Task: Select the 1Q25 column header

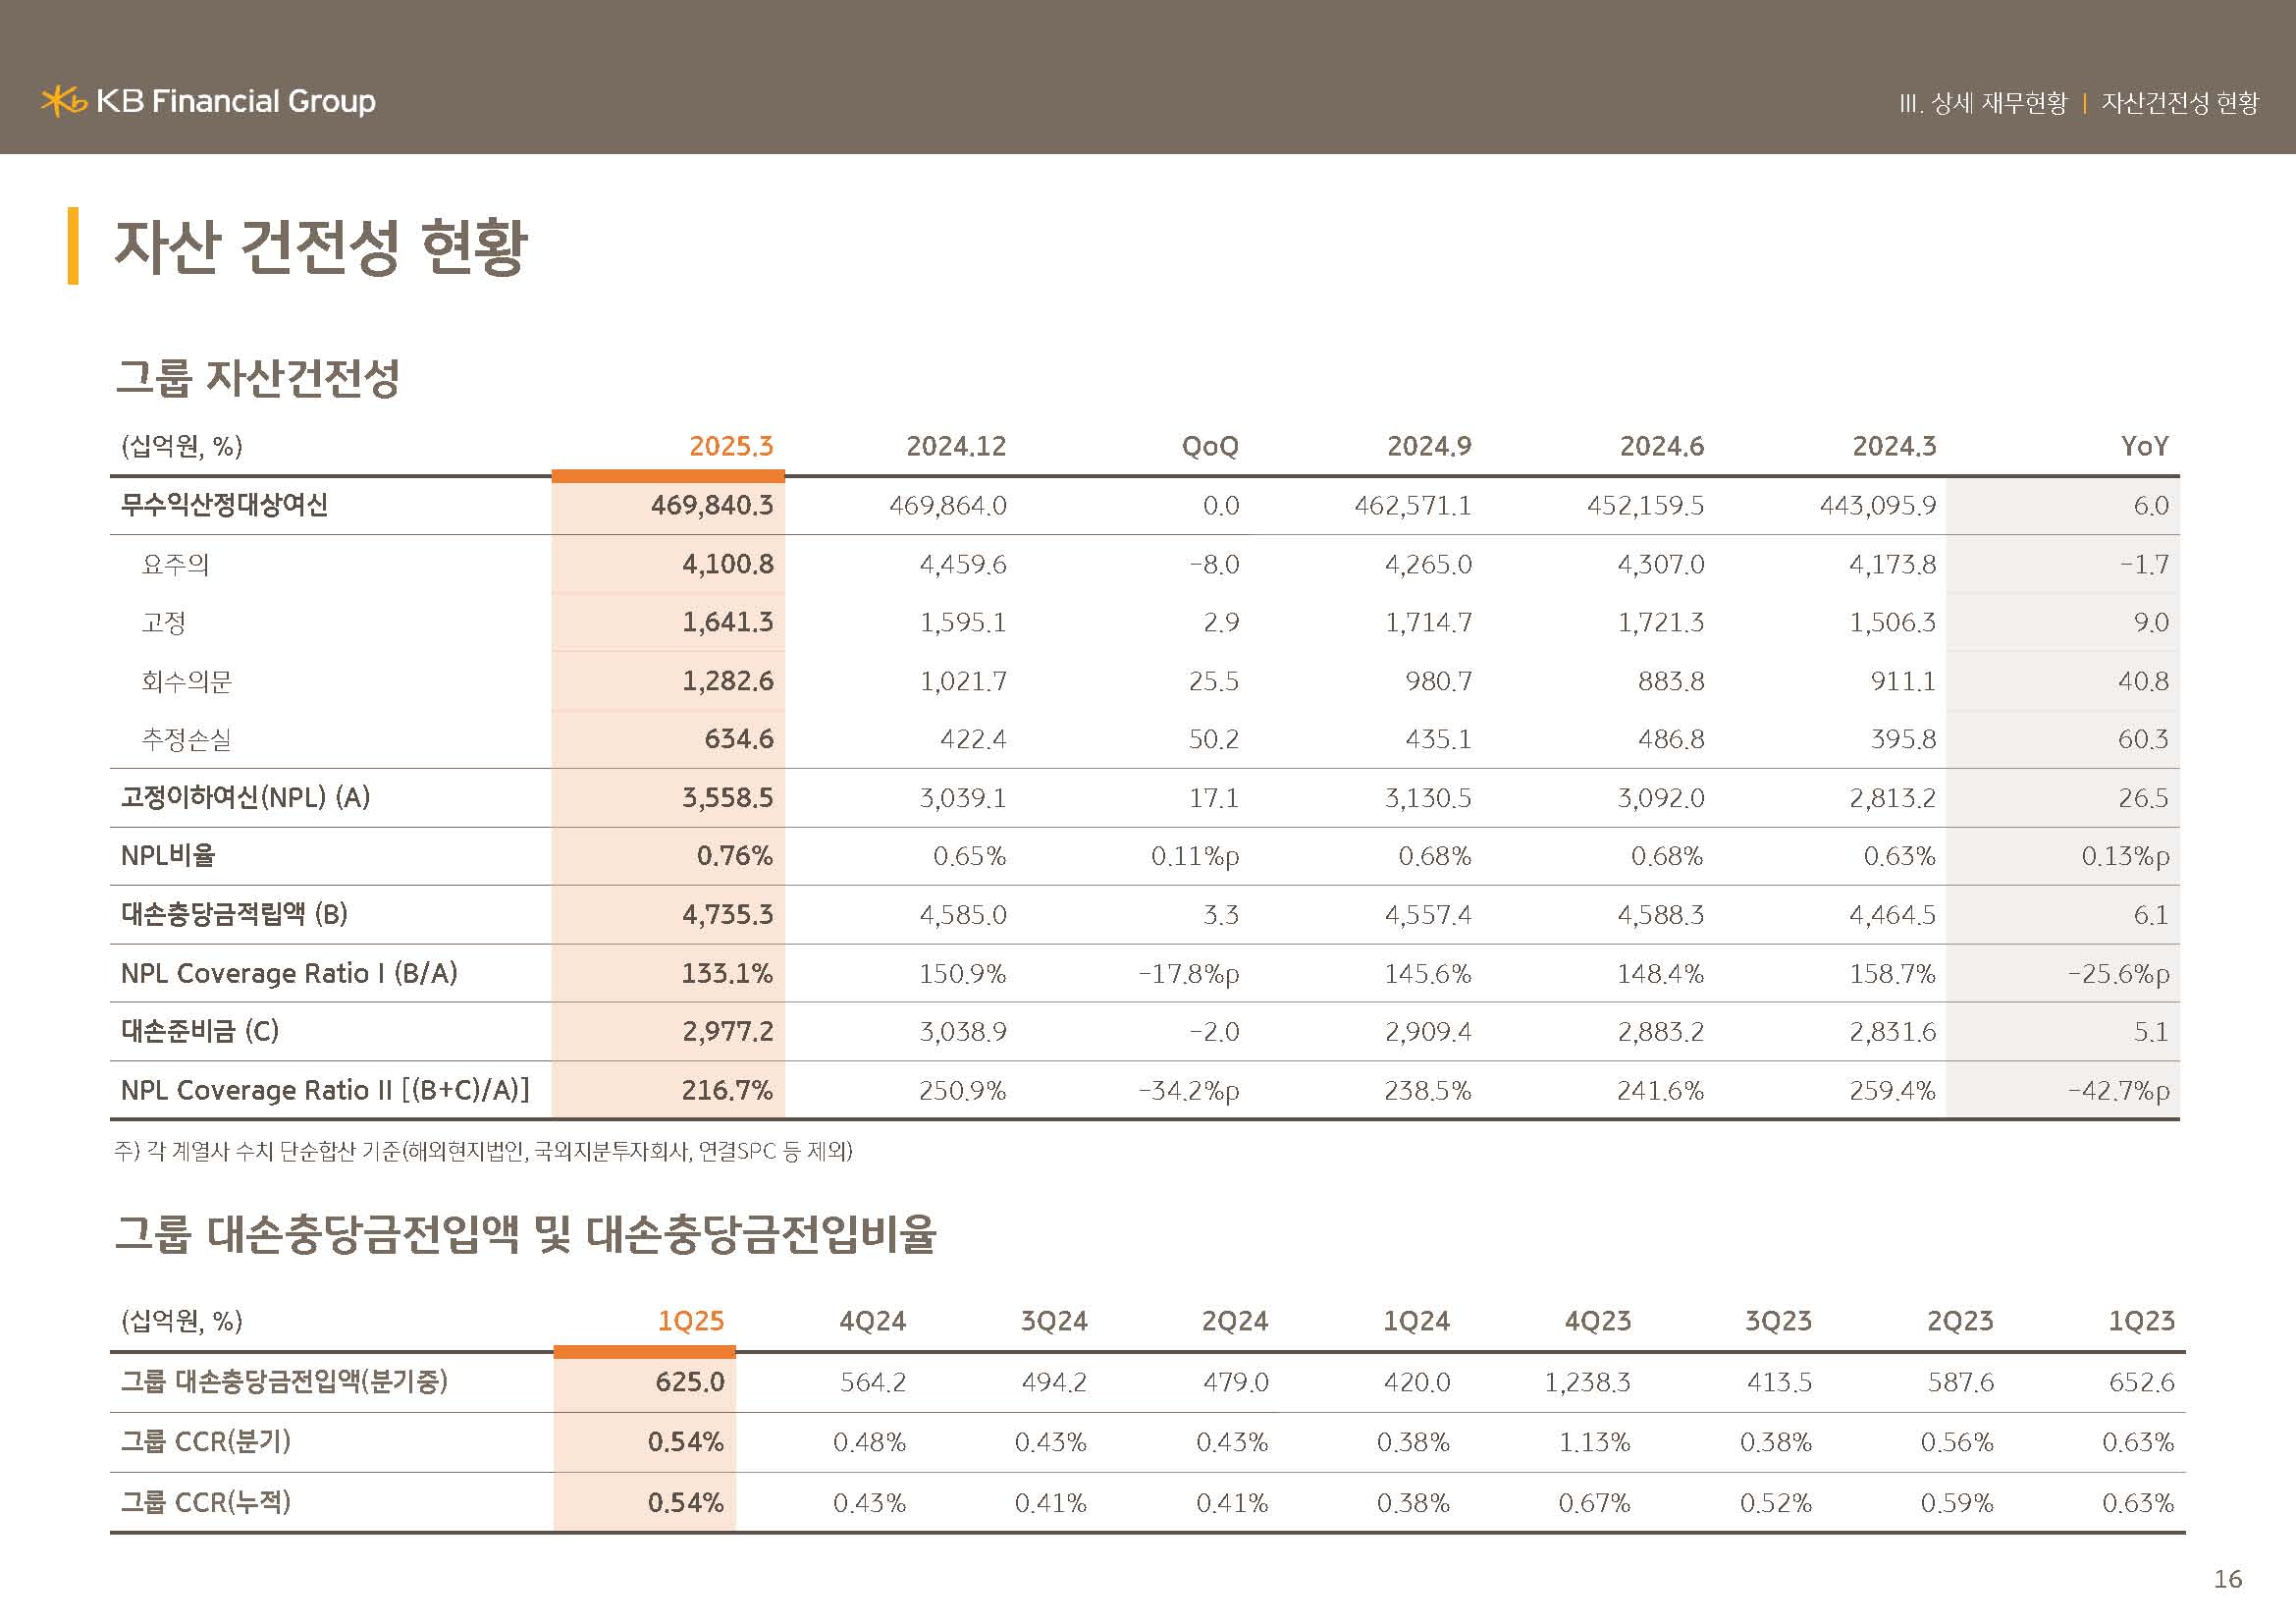Action: click(690, 1321)
